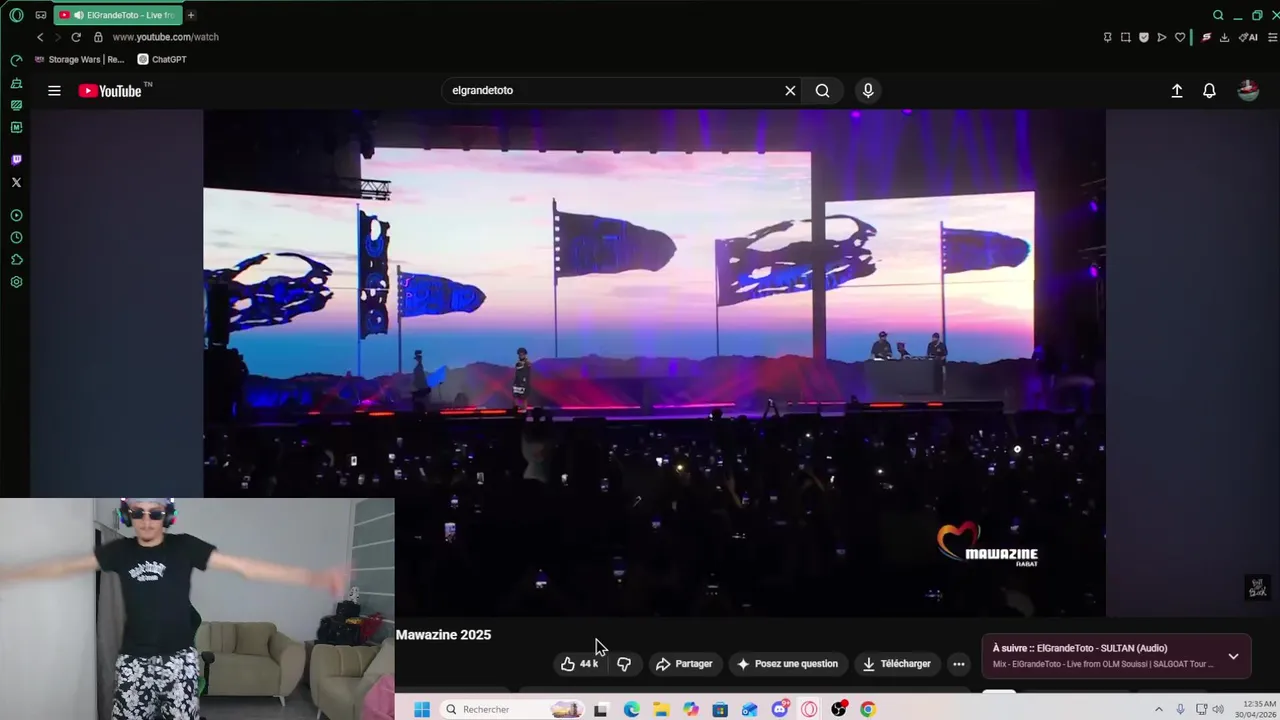Dislike the video with thumbs-down
This screenshot has height=720, width=1280.
point(624,664)
